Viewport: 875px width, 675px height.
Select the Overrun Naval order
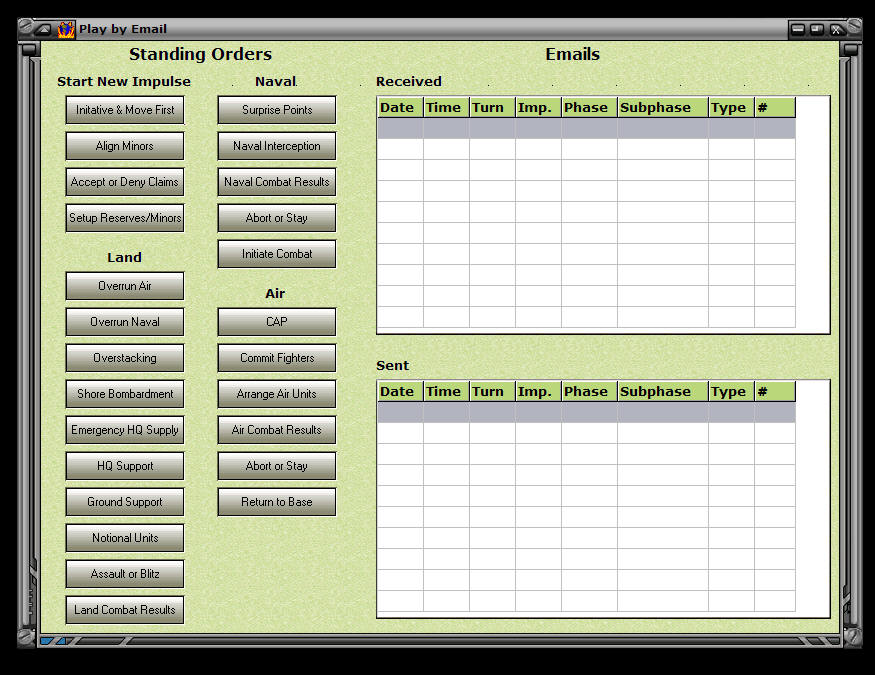pos(125,322)
